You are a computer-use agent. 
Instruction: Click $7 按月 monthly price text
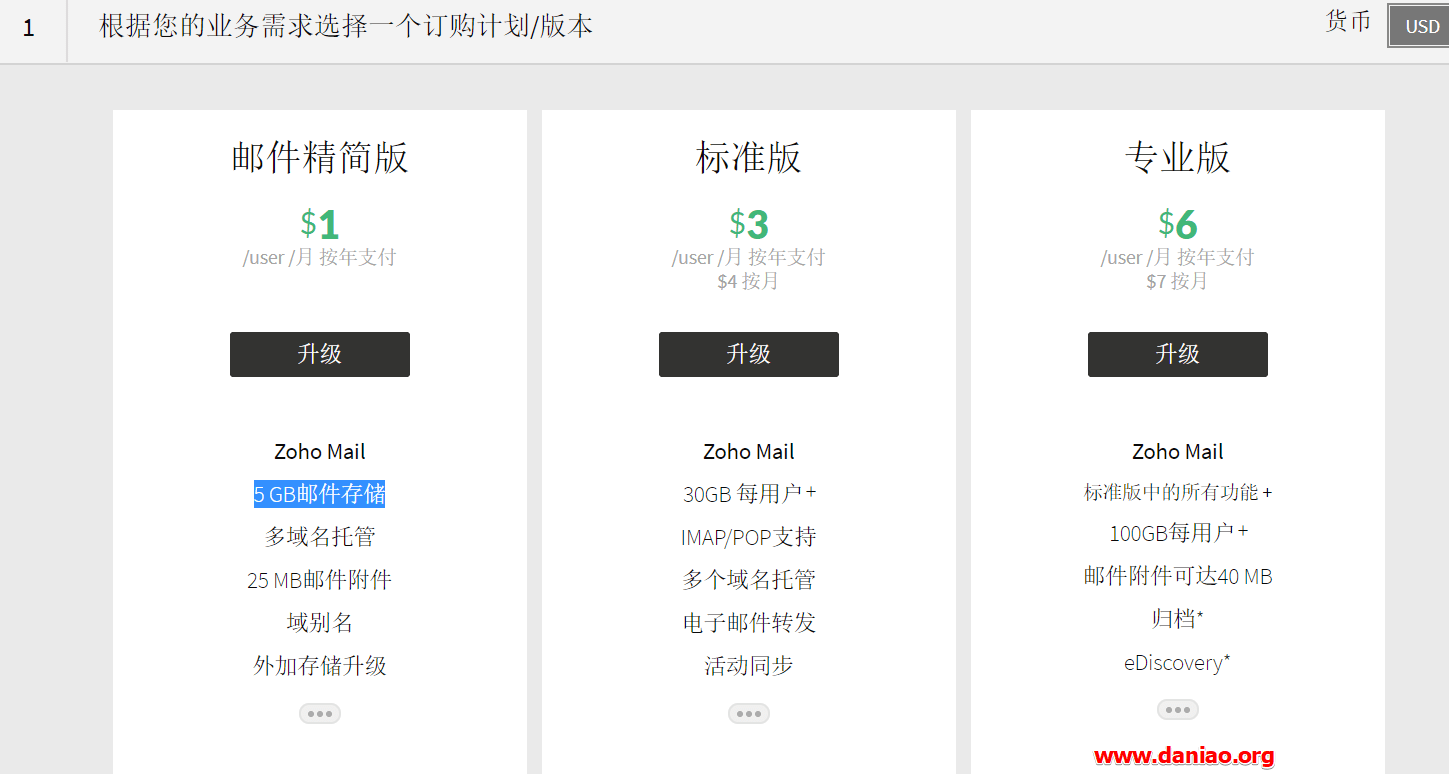pos(1177,282)
